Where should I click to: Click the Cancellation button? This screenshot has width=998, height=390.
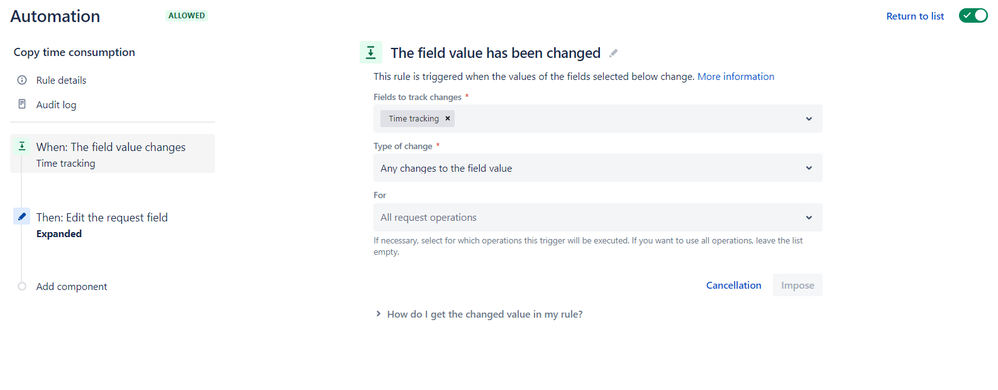tap(734, 285)
